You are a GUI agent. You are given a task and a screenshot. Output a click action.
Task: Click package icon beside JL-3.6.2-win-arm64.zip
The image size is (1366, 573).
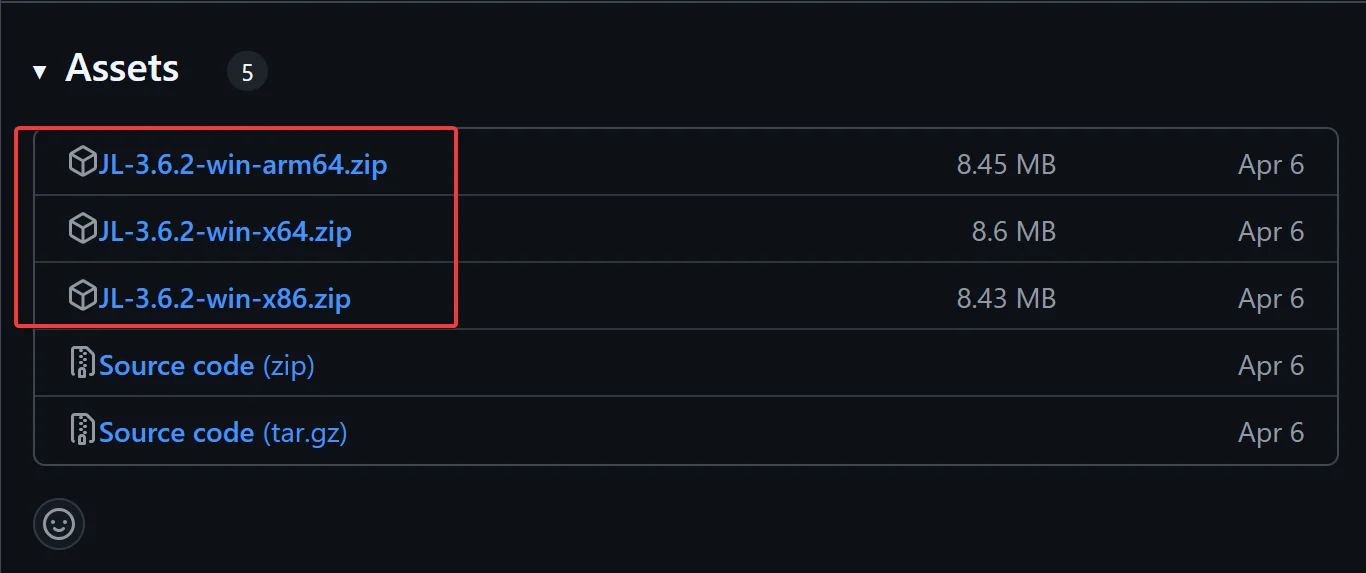[81, 163]
